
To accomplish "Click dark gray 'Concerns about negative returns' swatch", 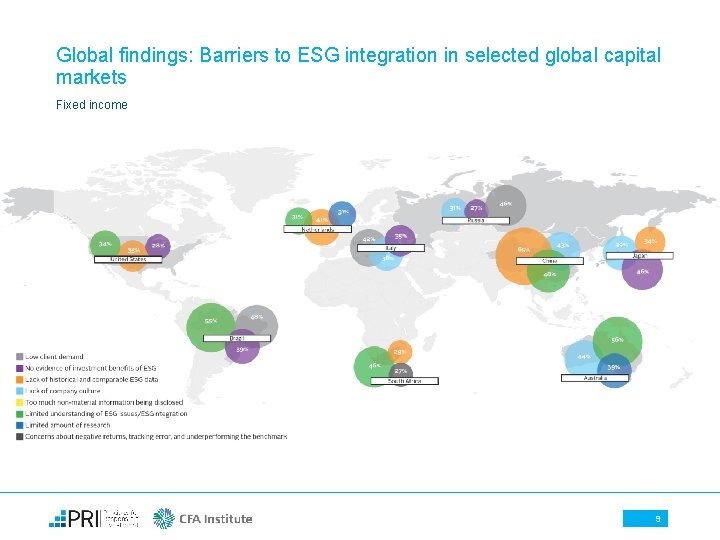I will pyautogui.click(x=19, y=437).
